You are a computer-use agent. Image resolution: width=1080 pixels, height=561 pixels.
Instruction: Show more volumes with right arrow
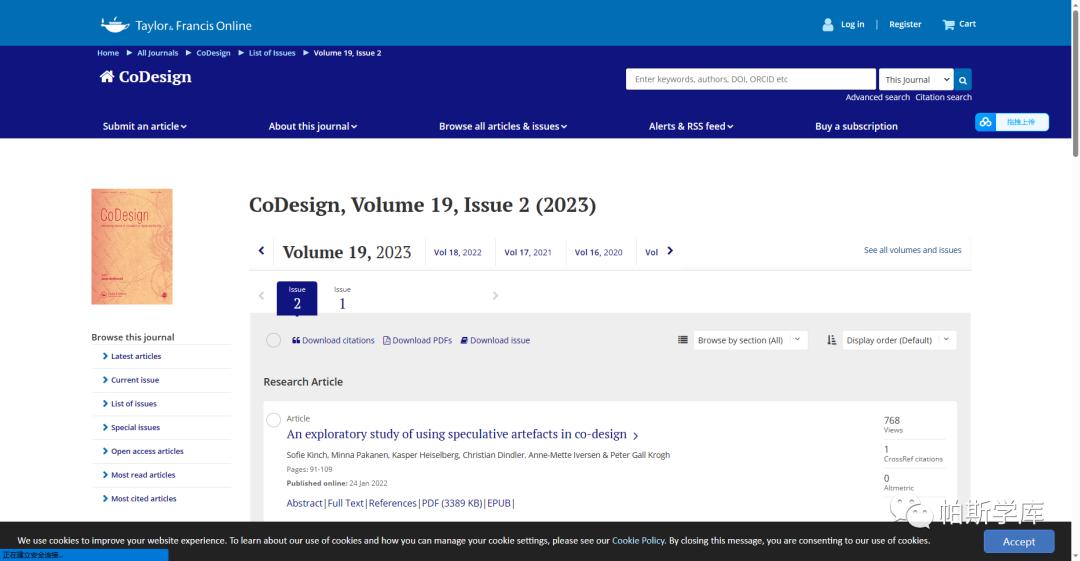(670, 251)
